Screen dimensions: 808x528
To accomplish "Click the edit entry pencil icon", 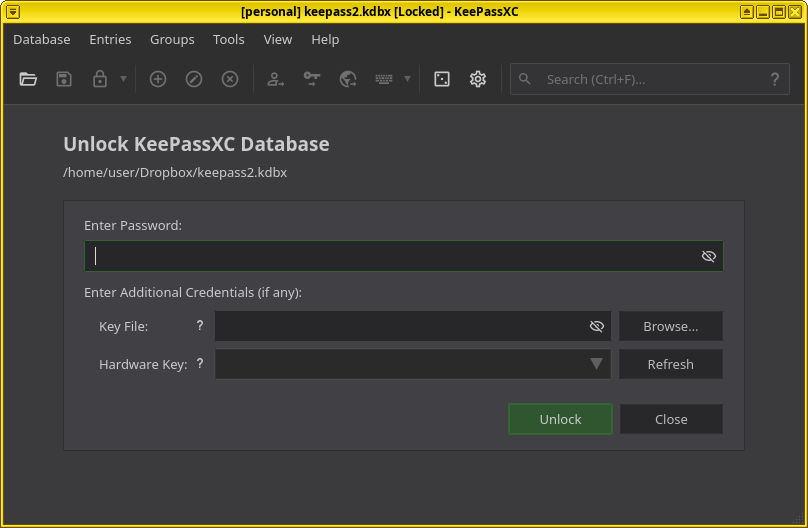I will pyautogui.click(x=194, y=79).
